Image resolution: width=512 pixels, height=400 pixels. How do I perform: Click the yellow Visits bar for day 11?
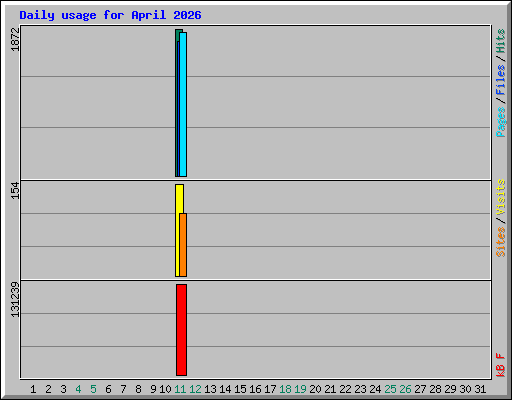pyautogui.click(x=179, y=230)
